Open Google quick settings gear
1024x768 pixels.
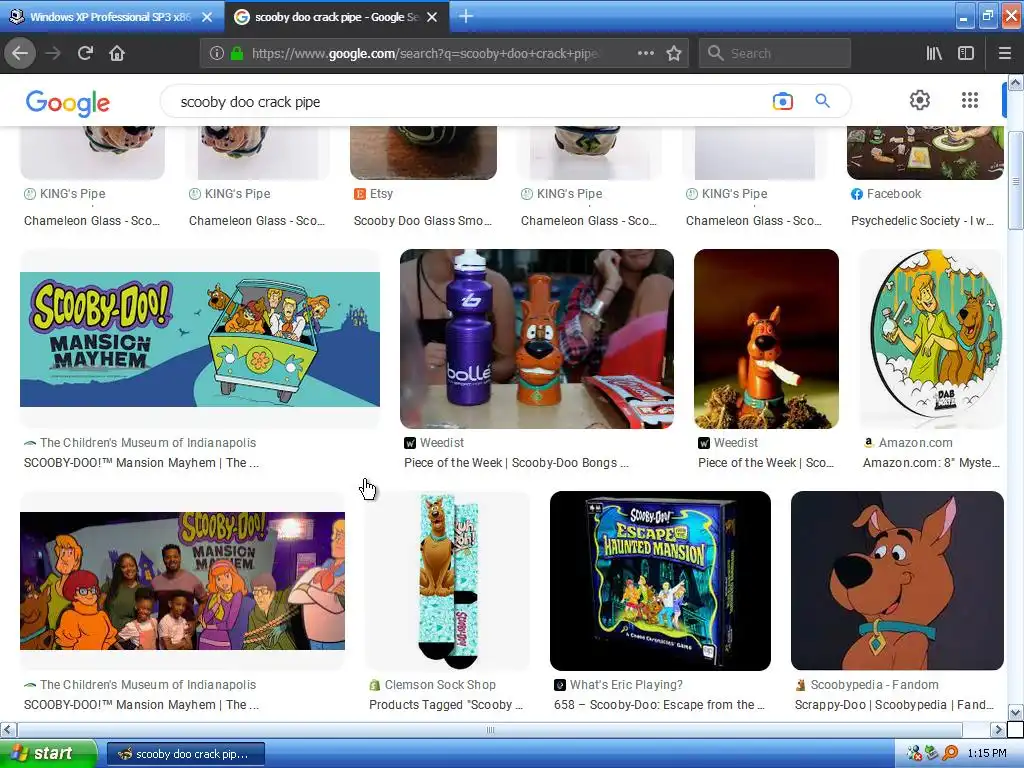920,100
